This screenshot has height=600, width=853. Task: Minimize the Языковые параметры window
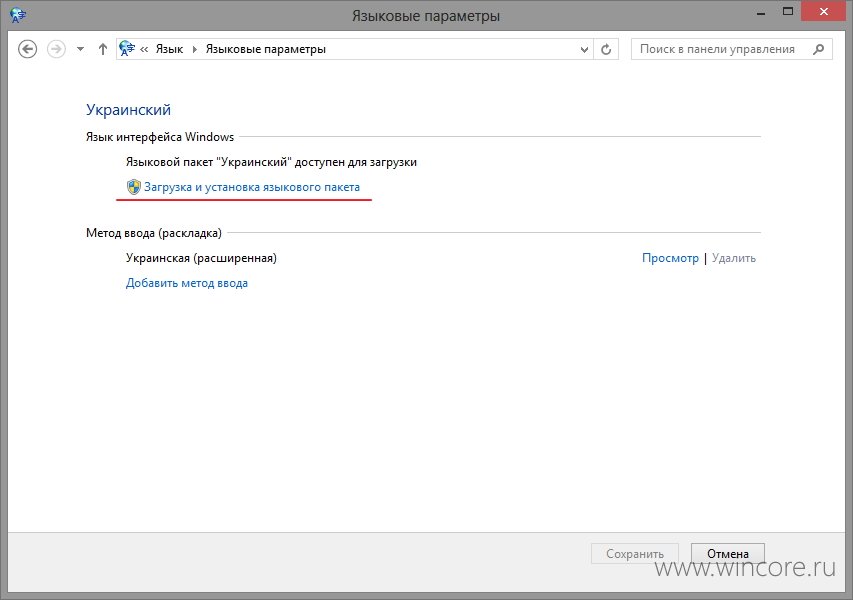[761, 13]
